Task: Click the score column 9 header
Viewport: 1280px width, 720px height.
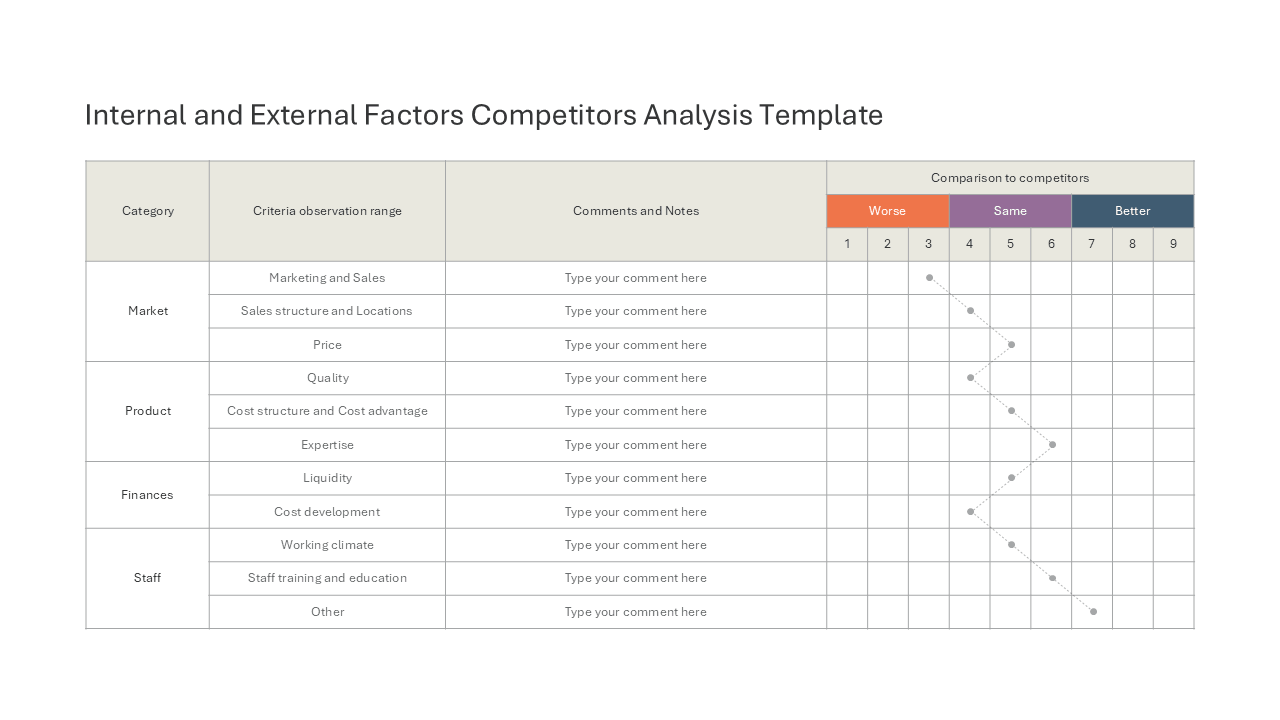Action: point(1173,244)
